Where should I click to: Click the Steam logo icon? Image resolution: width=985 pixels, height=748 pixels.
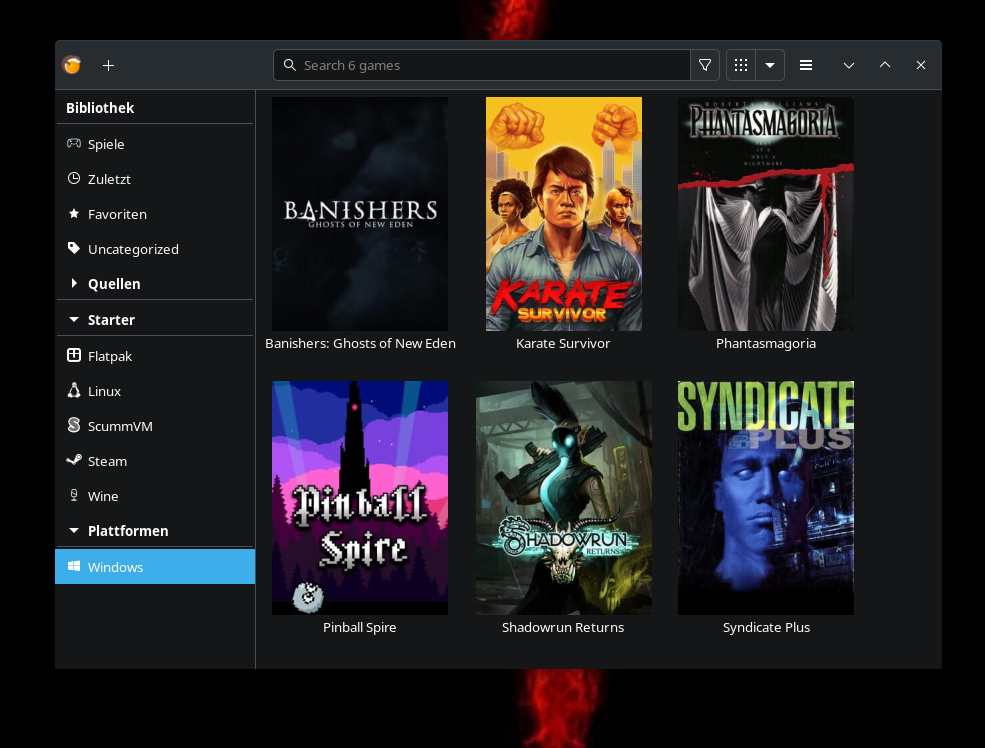point(73,460)
